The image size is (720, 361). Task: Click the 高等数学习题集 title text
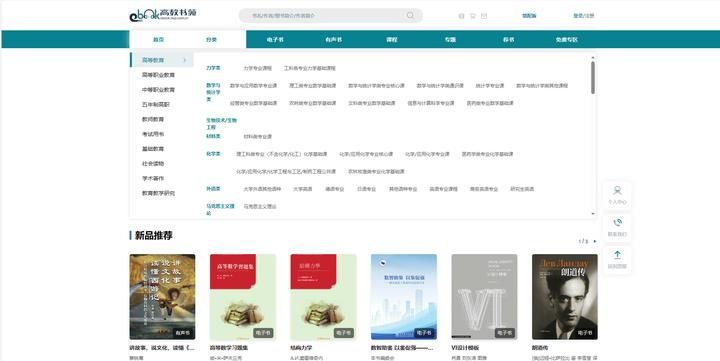229,348
